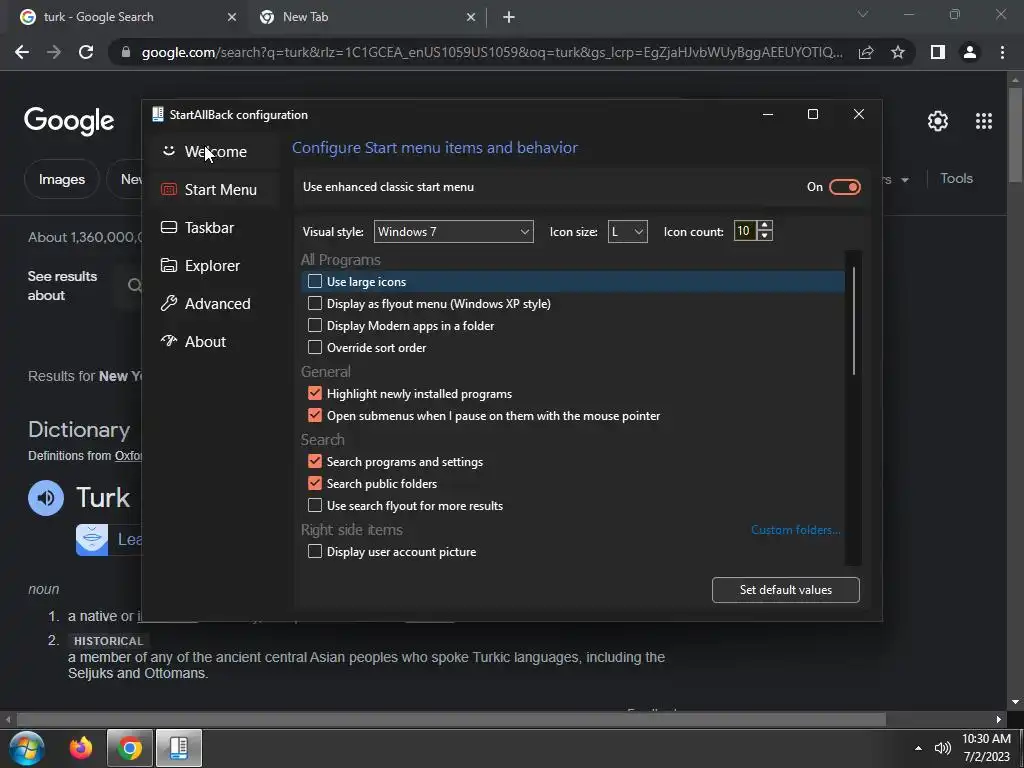Image resolution: width=1024 pixels, height=768 pixels.
Task: Close the turk Google Search tab
Action: [x=232, y=17]
